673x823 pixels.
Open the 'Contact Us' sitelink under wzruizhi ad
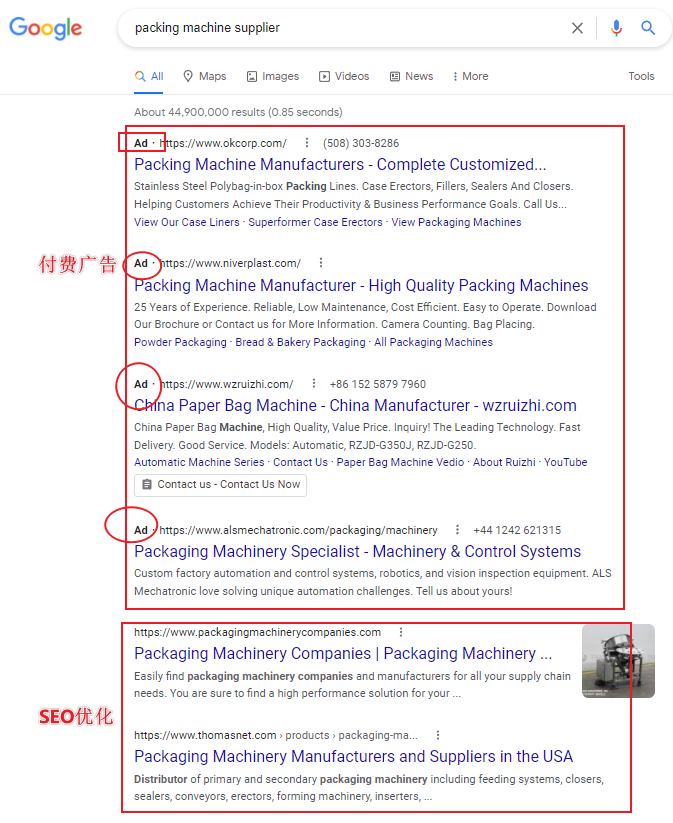tap(300, 462)
